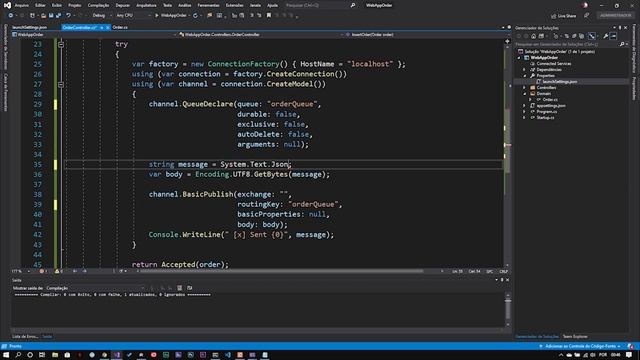
Task: Click the search magnifier in title bar
Action: click(353, 5)
